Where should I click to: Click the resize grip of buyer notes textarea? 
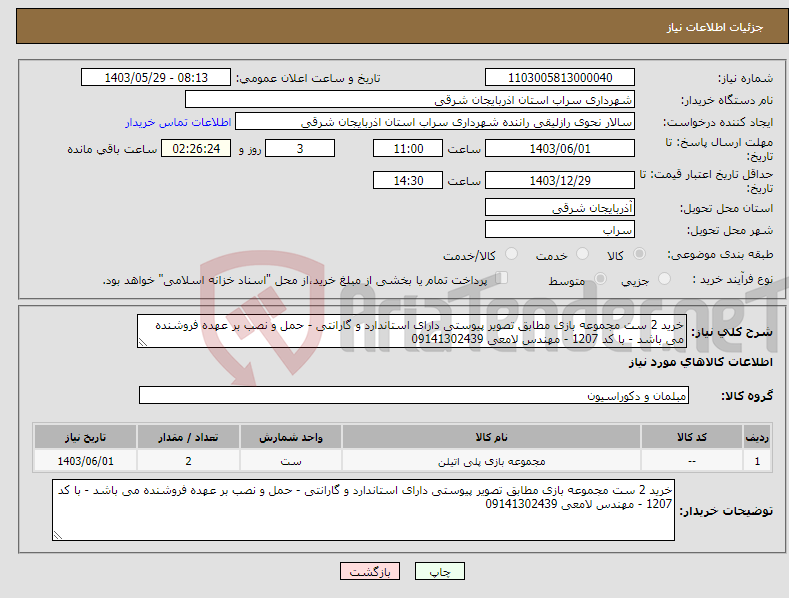[x=58, y=535]
